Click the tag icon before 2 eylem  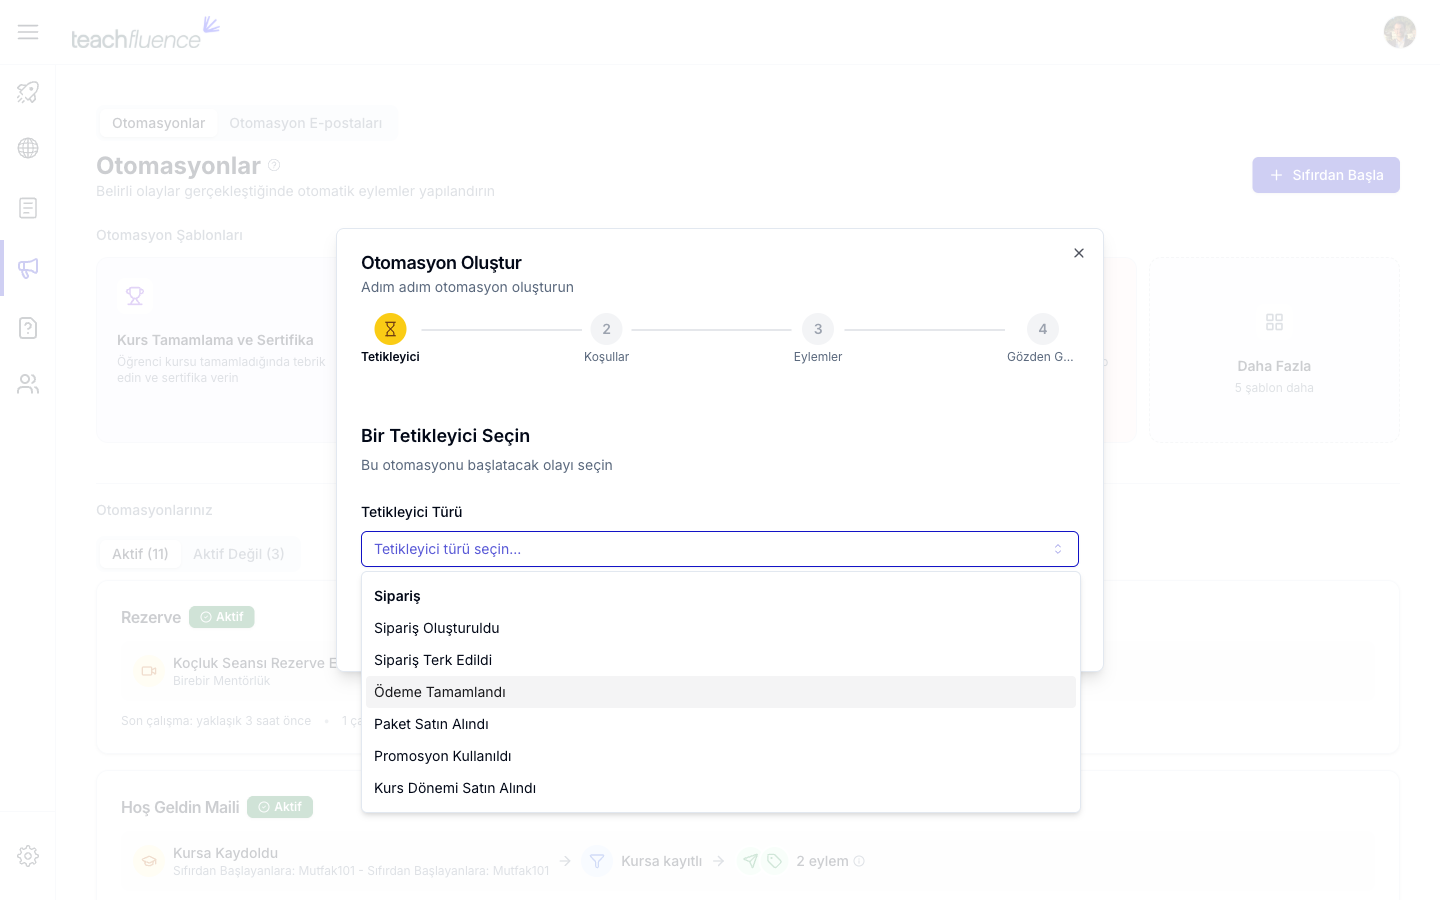(x=774, y=861)
